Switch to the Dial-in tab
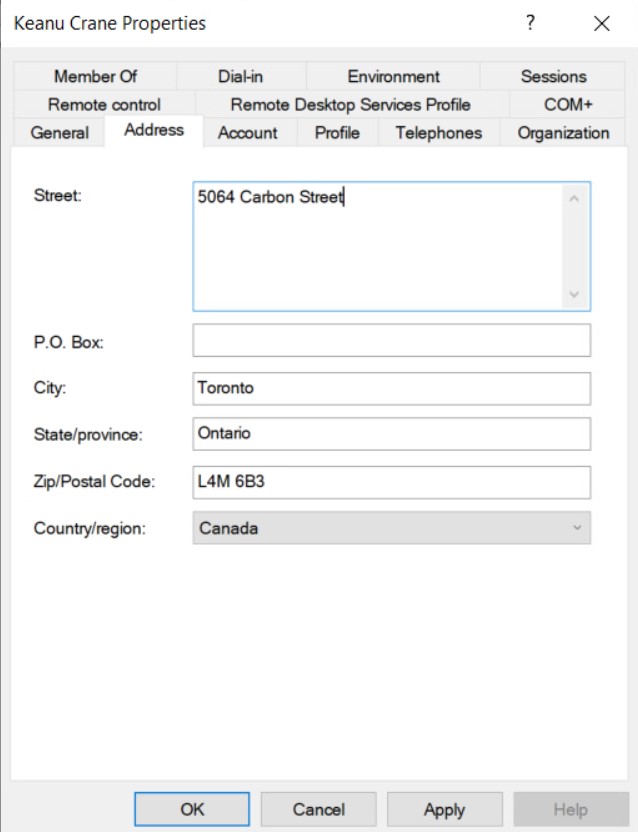 click(x=240, y=76)
